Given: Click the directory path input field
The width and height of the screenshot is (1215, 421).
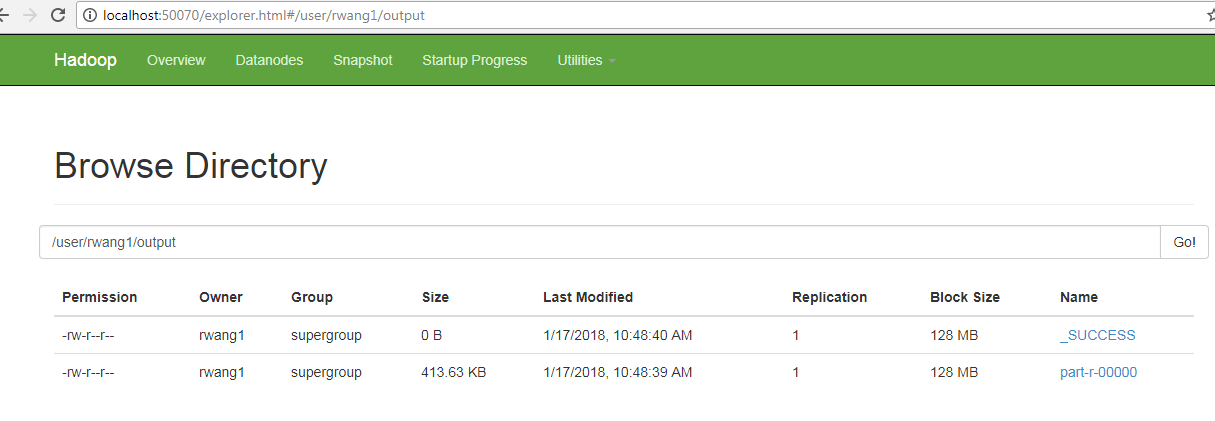Looking at the screenshot, I should pos(600,242).
